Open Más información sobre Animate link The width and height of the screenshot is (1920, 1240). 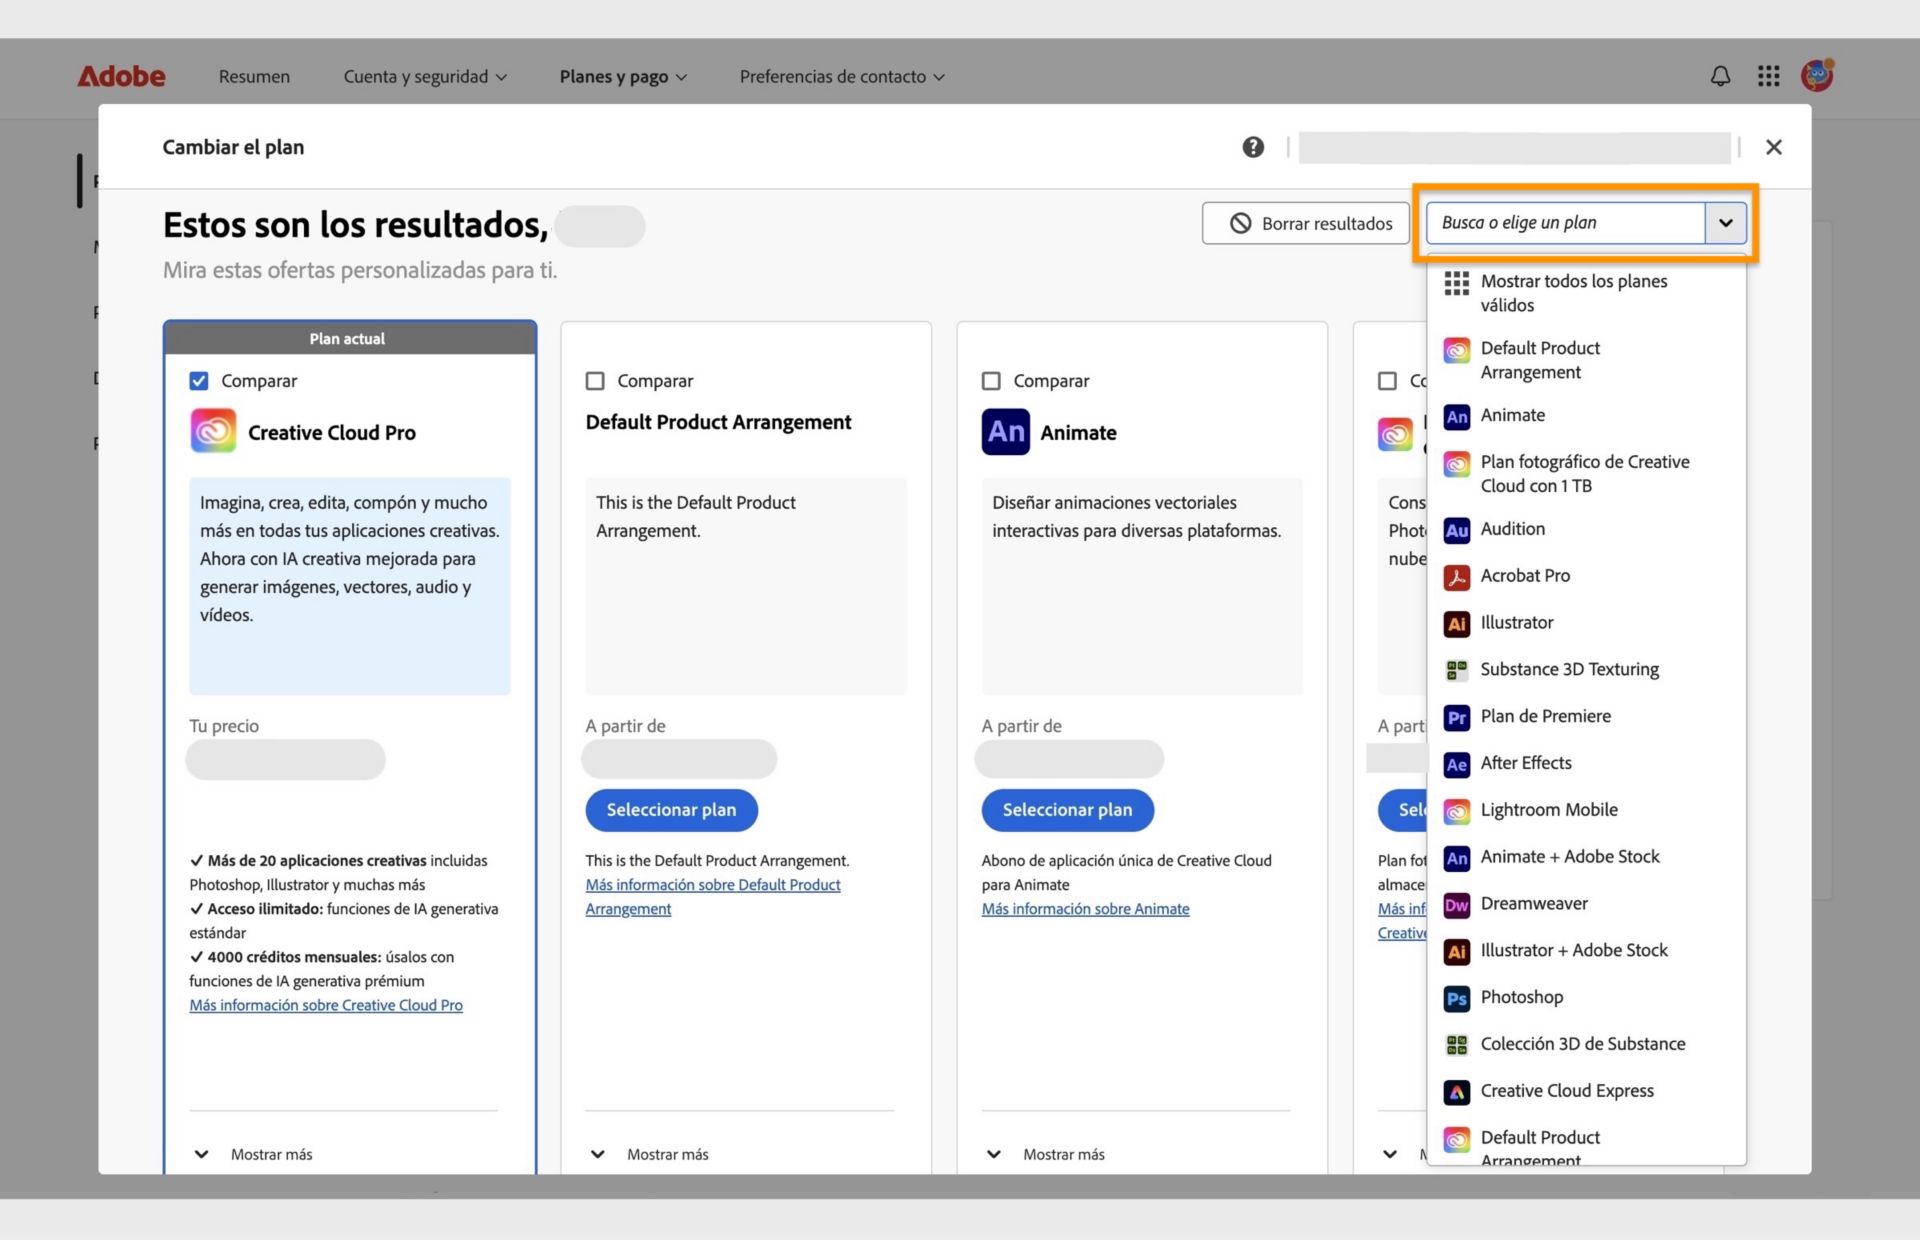(x=1086, y=908)
